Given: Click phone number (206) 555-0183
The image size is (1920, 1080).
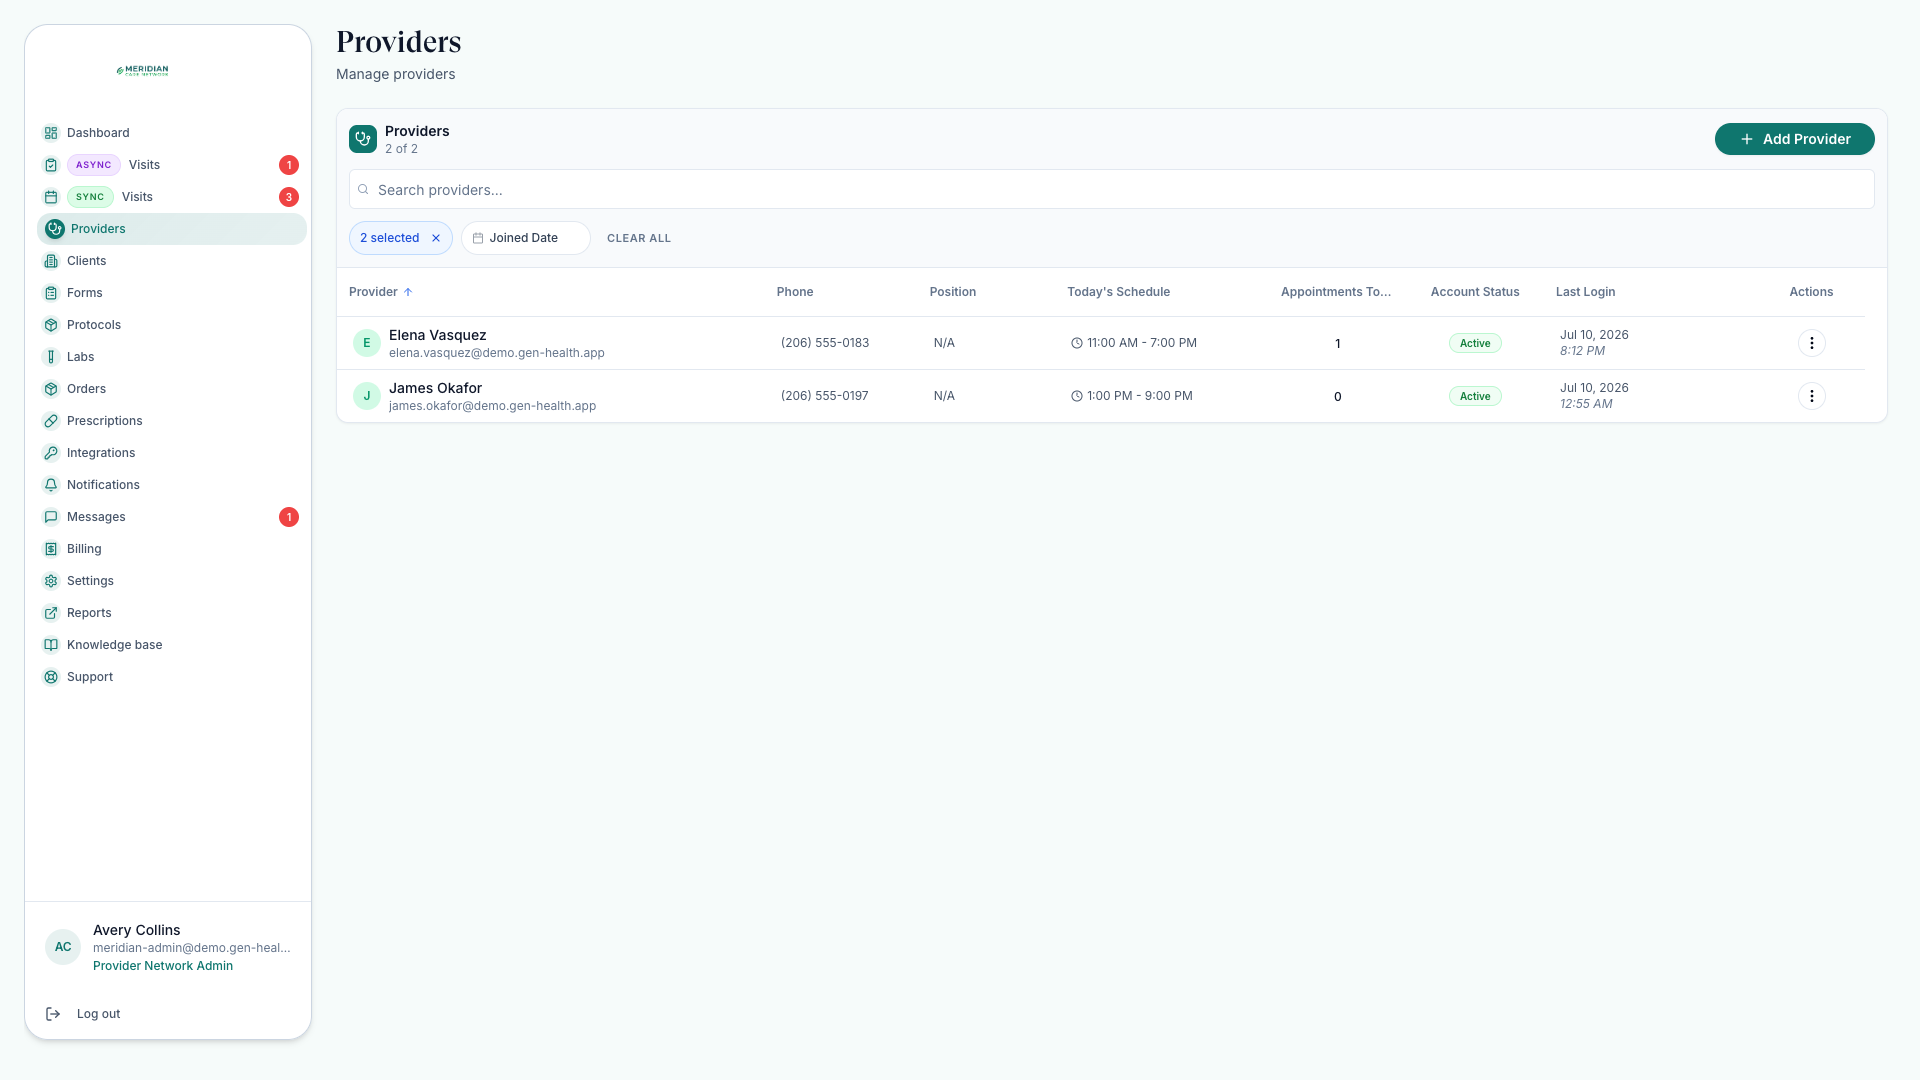Looking at the screenshot, I should [825, 343].
